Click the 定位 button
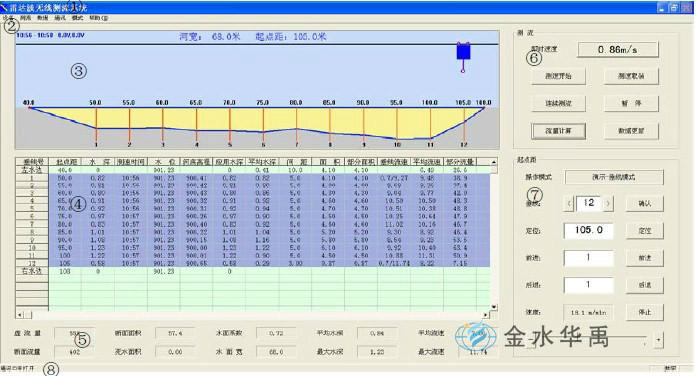The height and width of the screenshot is (376, 696). pyautogui.click(x=645, y=231)
